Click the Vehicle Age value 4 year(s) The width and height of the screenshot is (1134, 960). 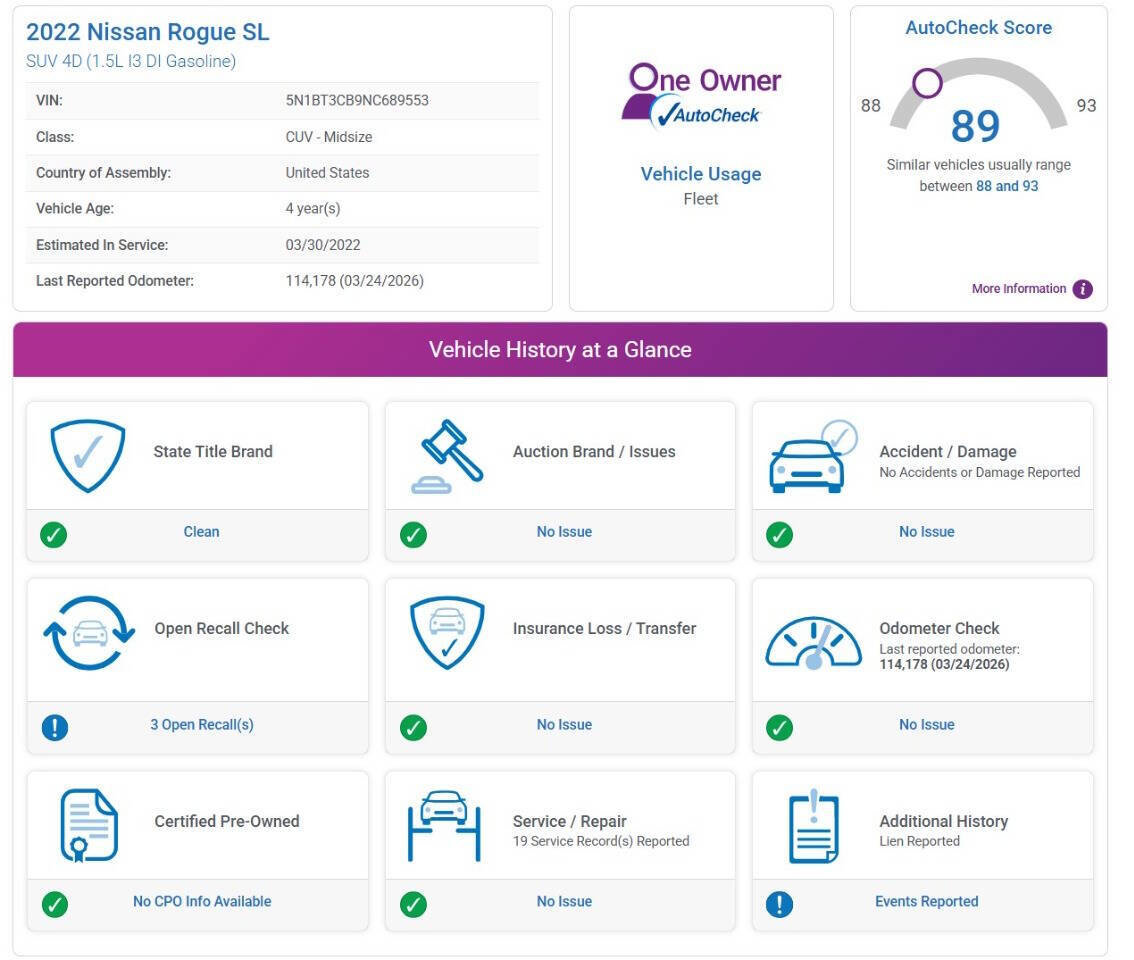click(x=312, y=209)
